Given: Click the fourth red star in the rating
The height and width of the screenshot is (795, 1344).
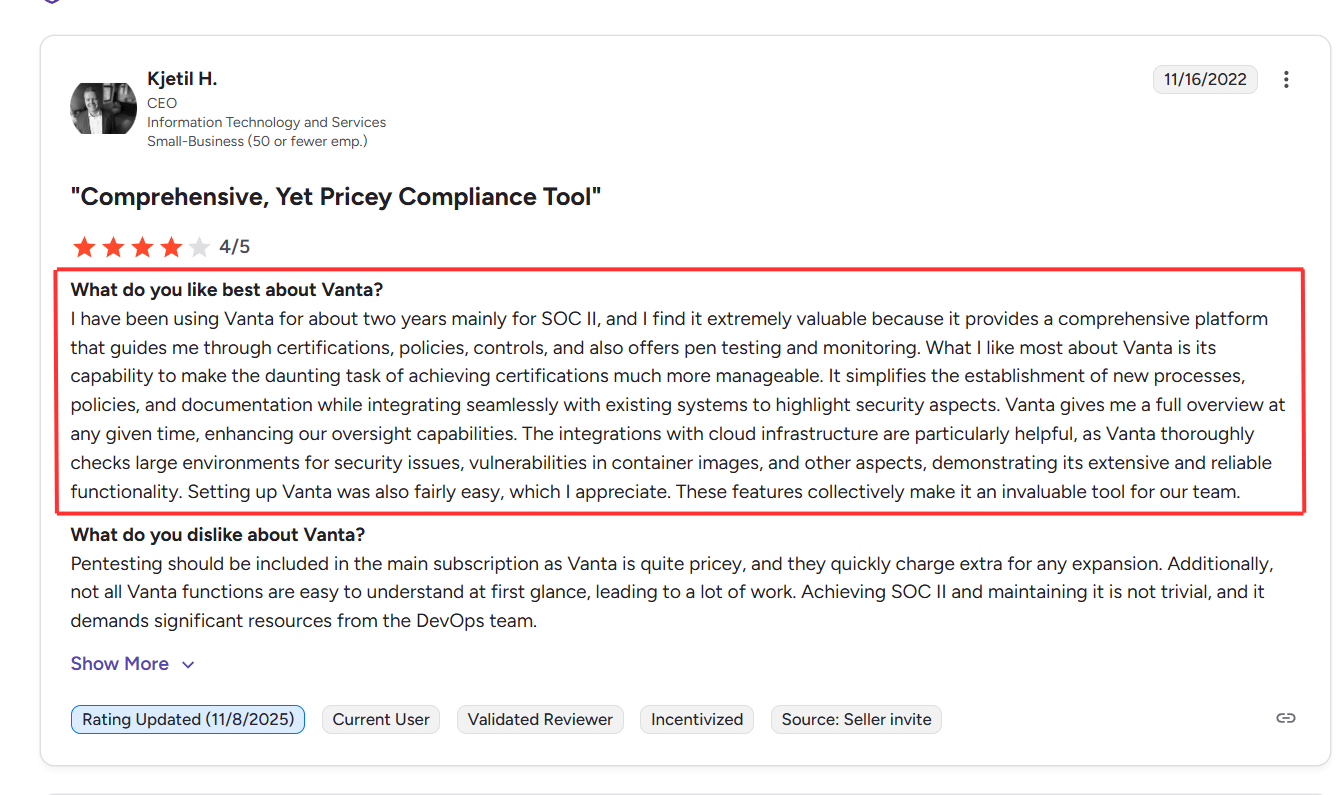Looking at the screenshot, I should (x=171, y=245).
